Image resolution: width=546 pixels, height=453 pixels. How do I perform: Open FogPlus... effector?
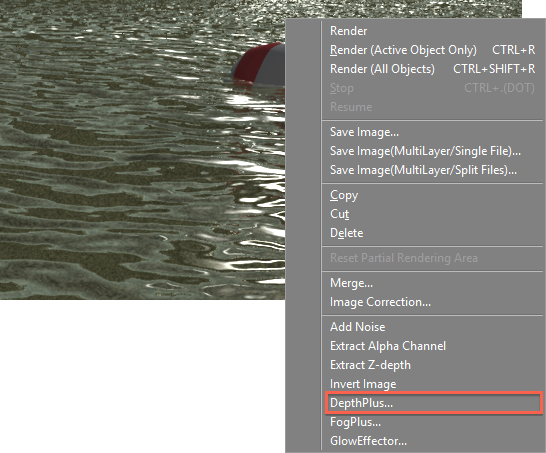pyautogui.click(x=432, y=422)
